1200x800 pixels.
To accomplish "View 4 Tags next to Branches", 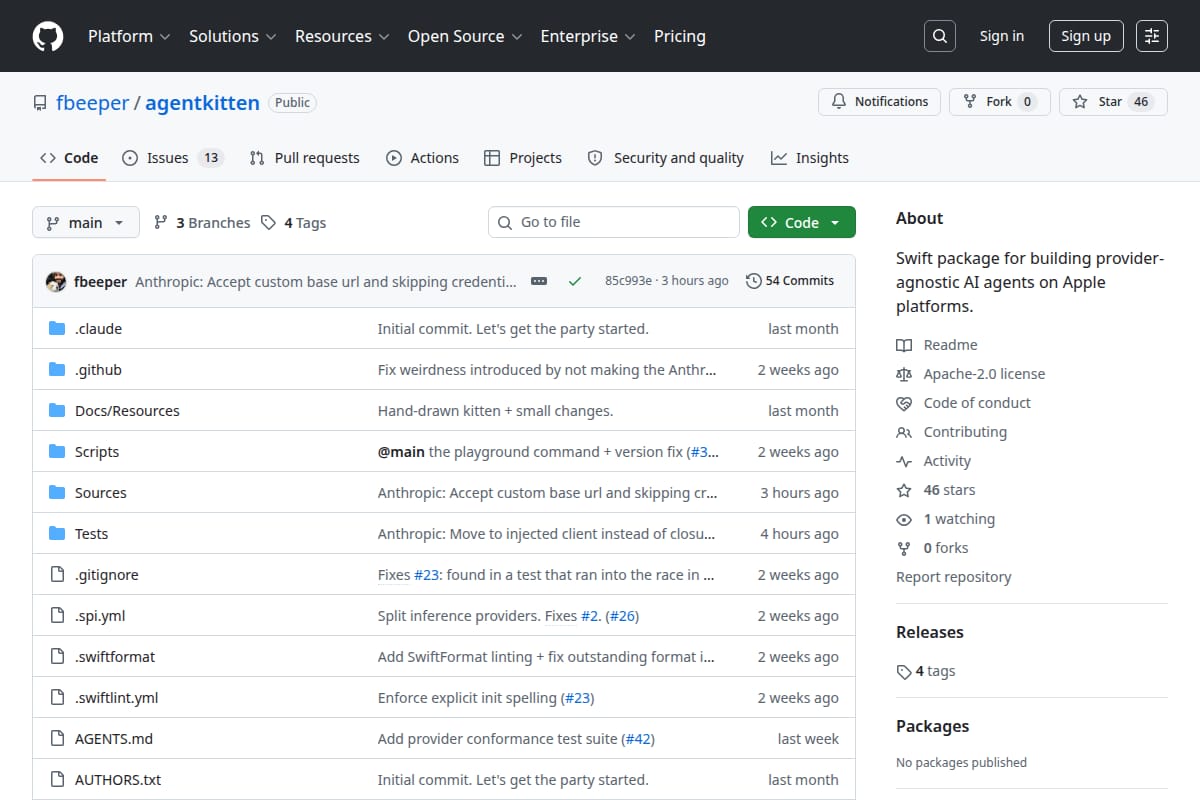I will tap(293, 223).
